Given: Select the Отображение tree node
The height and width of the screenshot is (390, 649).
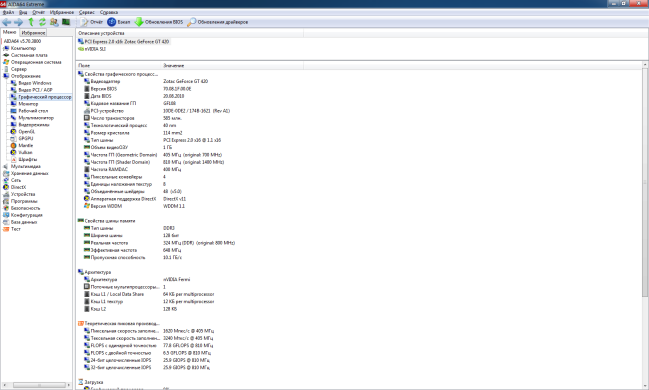Looking at the screenshot, I should click(x=26, y=76).
